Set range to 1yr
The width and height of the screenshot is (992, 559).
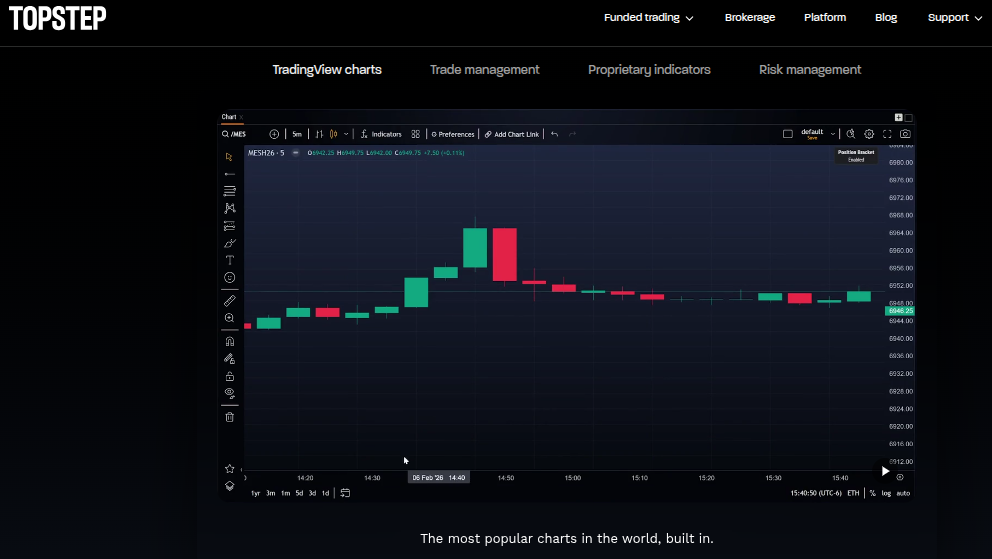[256, 493]
